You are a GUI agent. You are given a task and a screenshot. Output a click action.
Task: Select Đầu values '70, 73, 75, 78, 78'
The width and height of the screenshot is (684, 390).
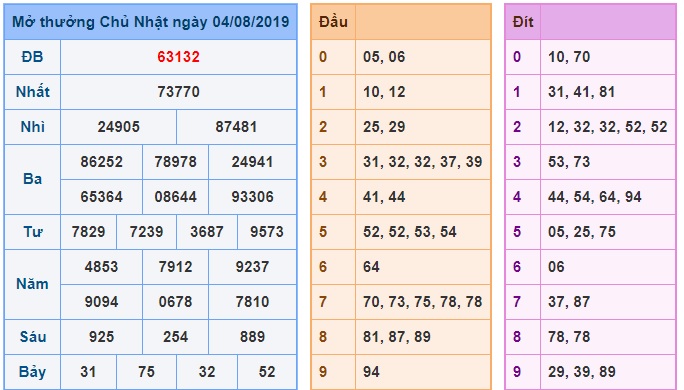click(423, 302)
